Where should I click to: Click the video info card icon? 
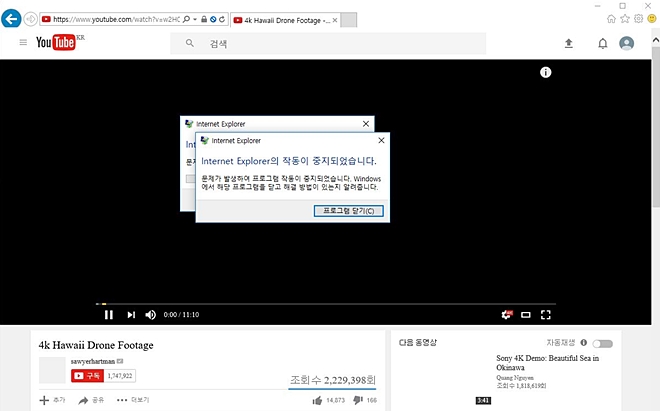pos(546,72)
